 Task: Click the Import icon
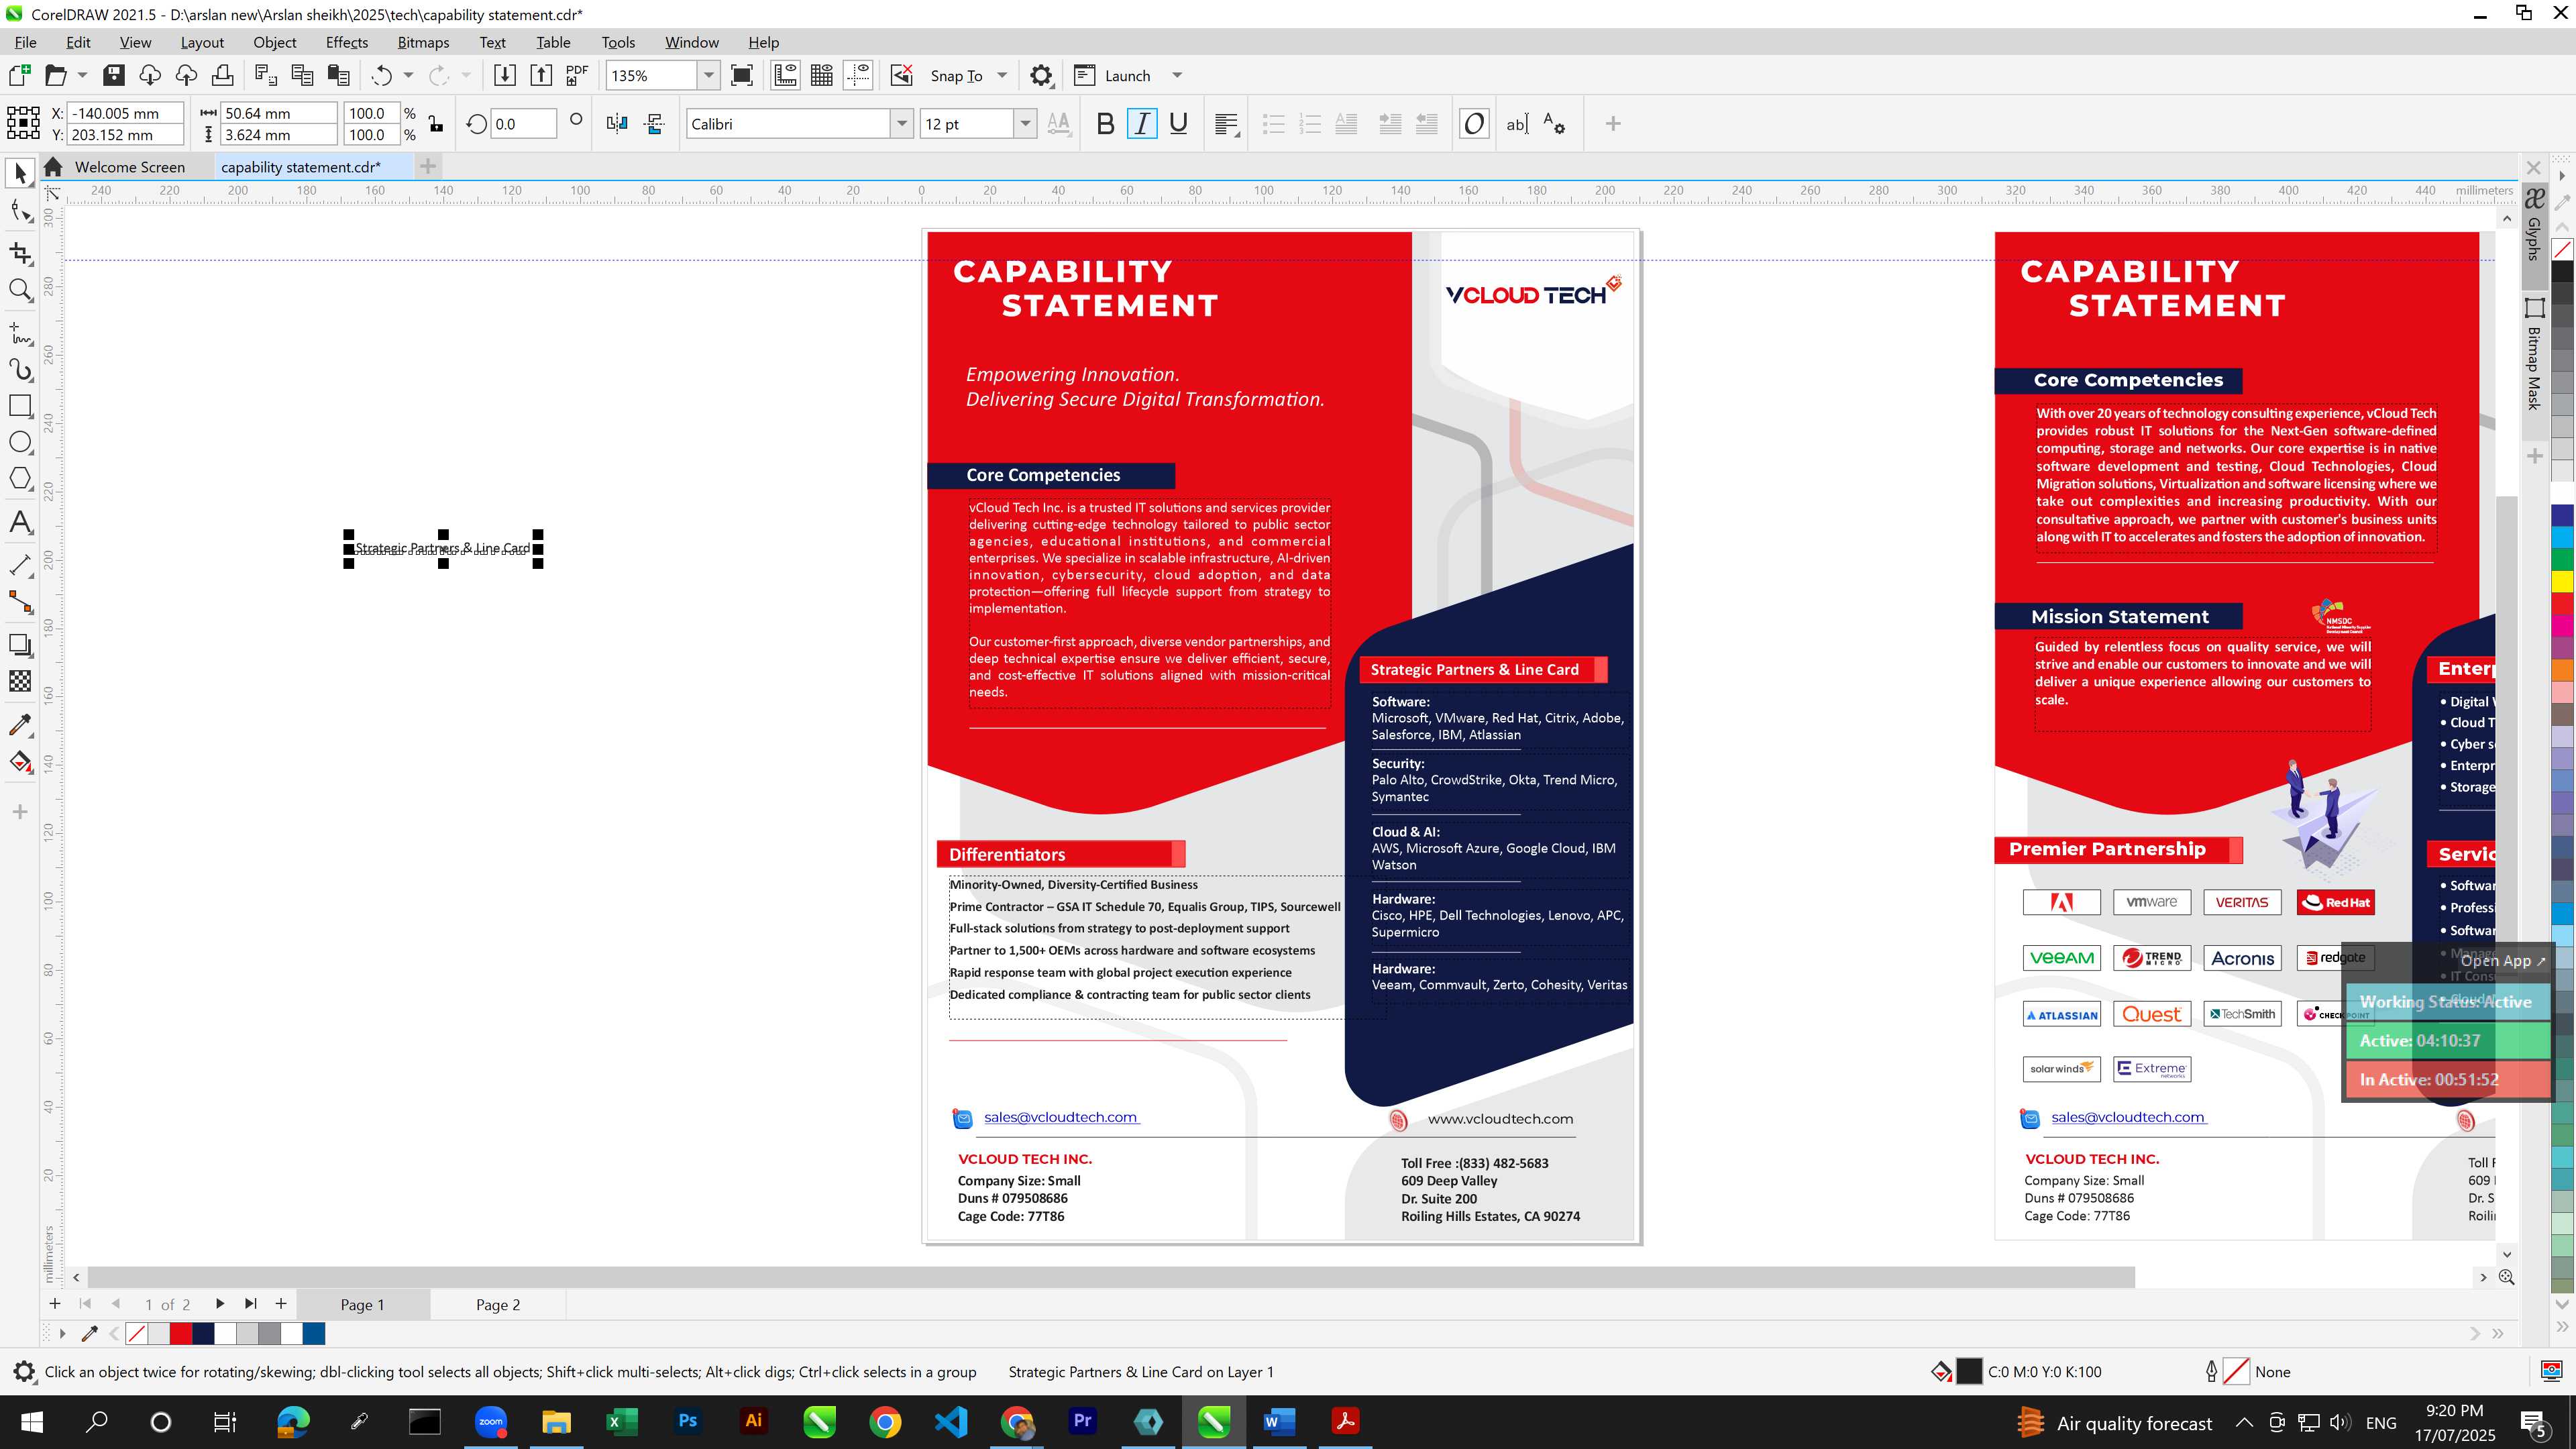pyautogui.click(x=504, y=75)
